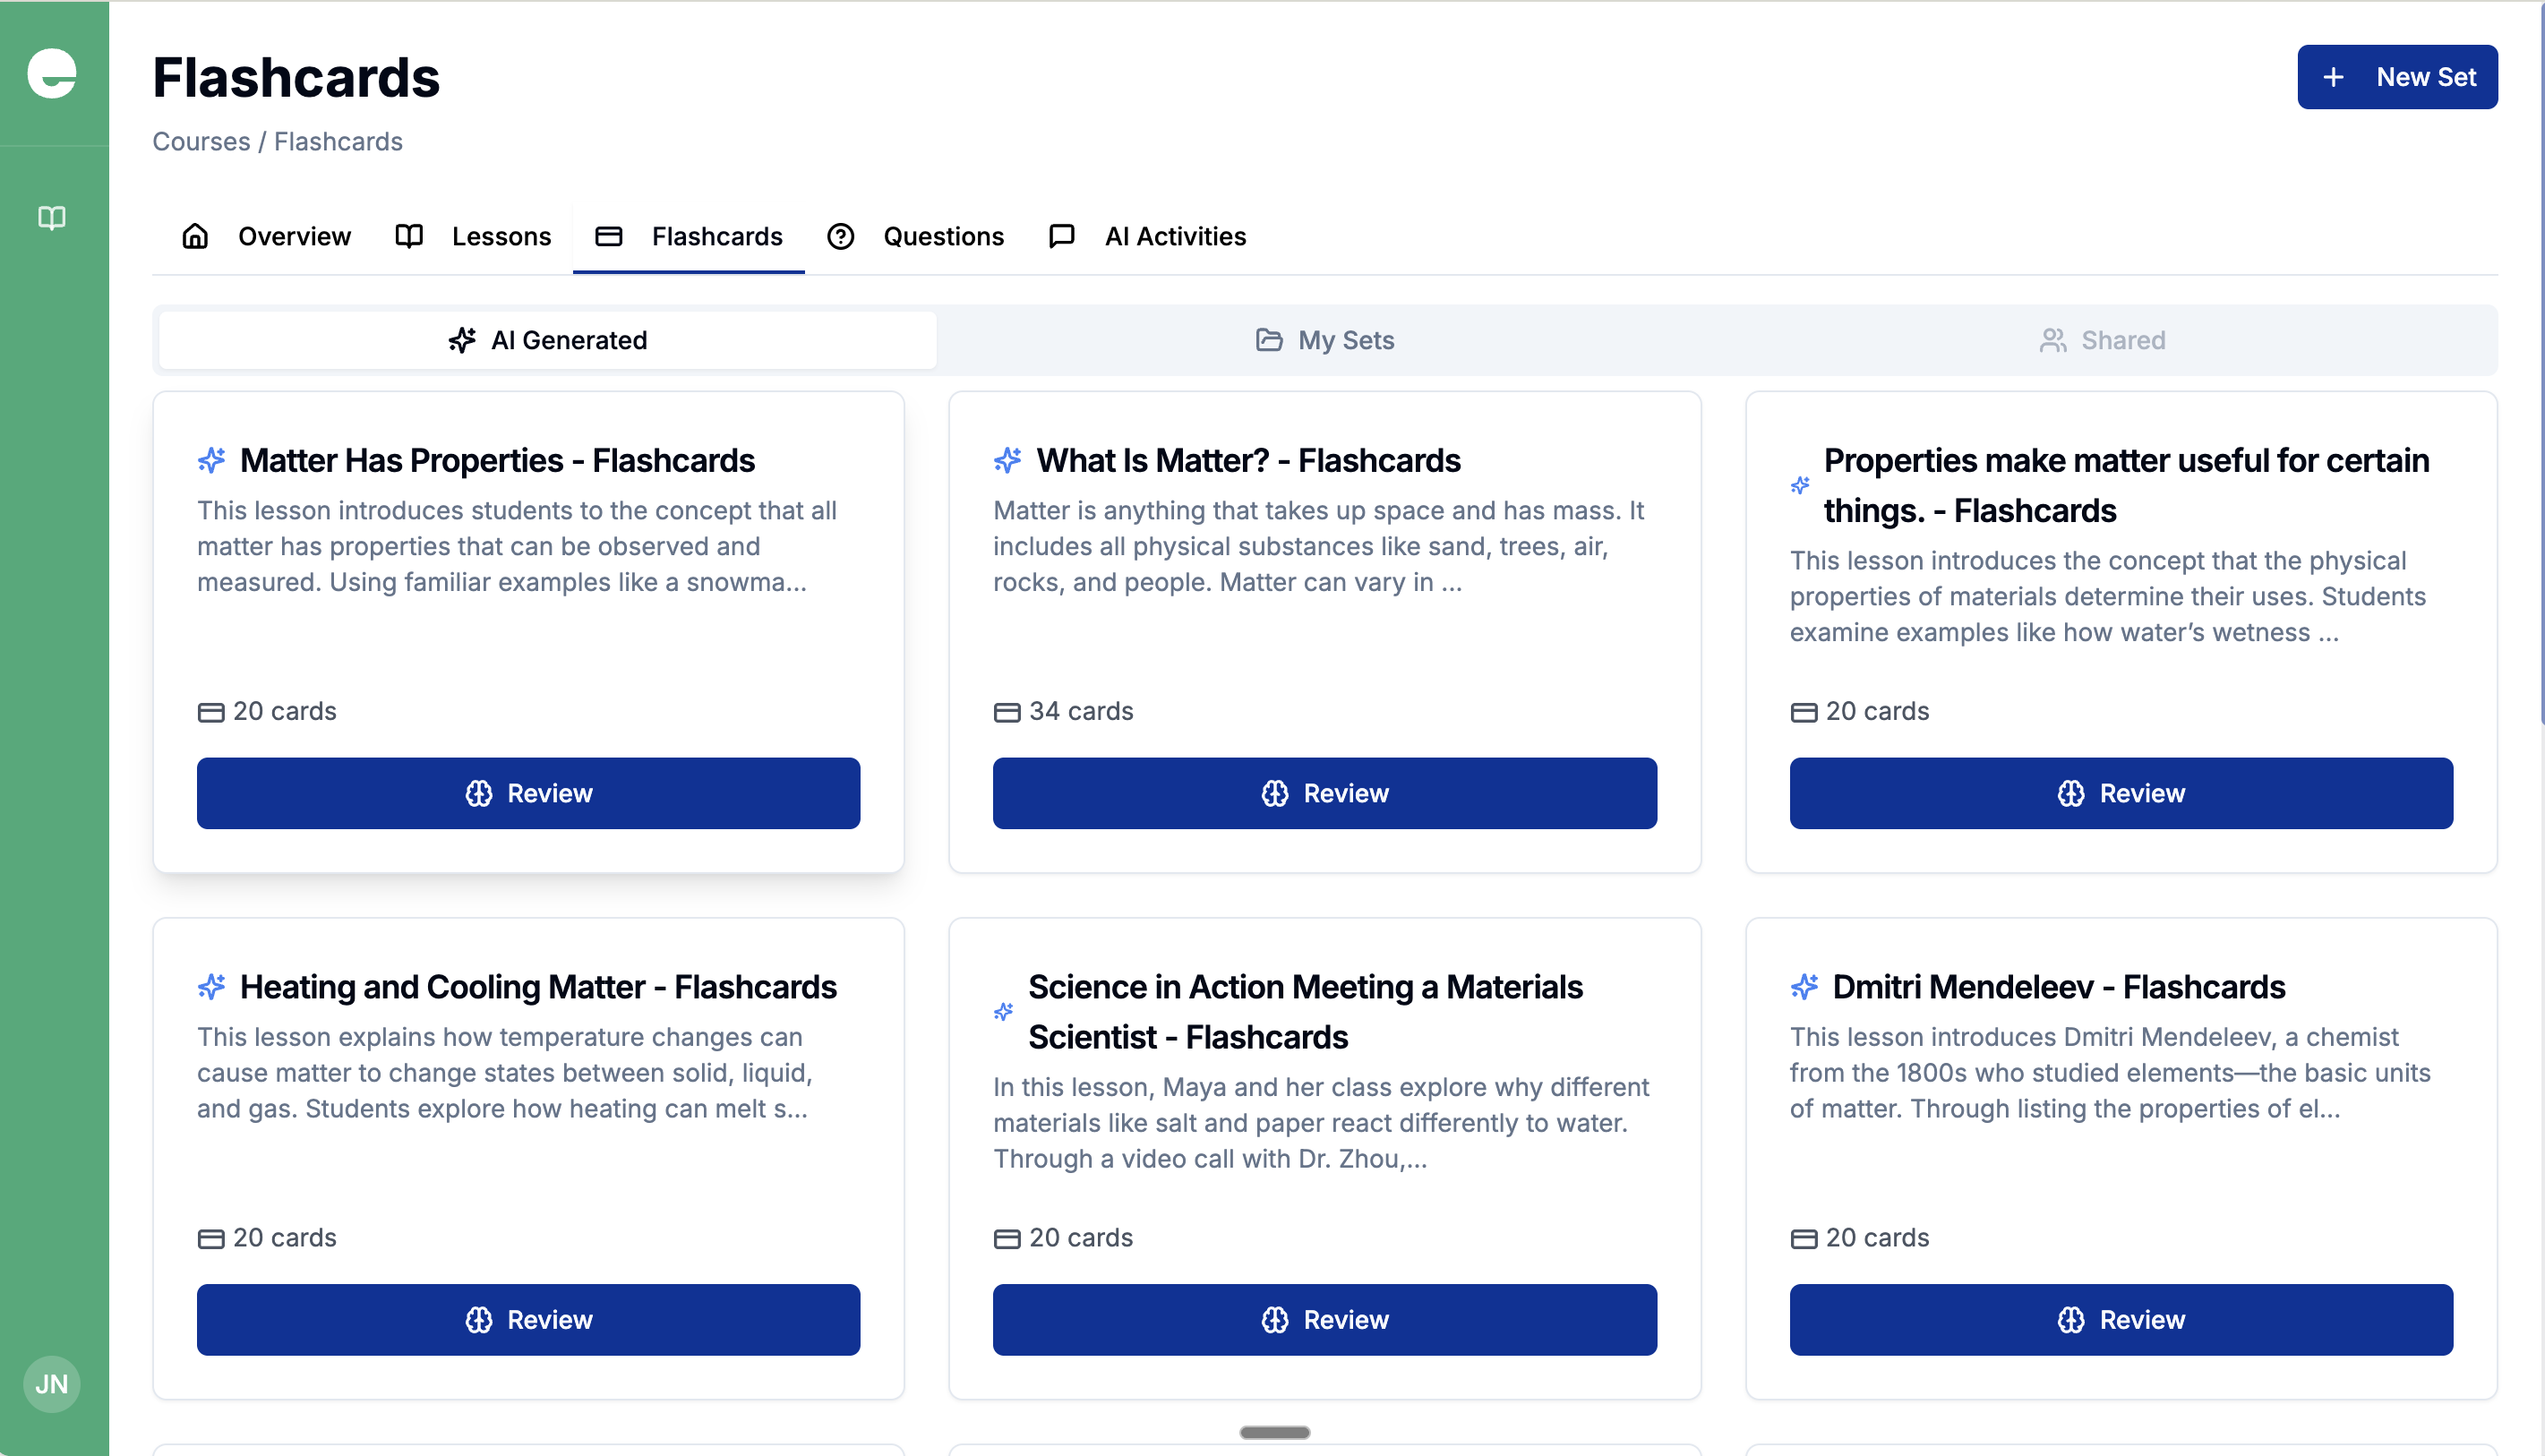Click sparkle icon on What Is Matter? card
Screen dimensions: 2545x1456
click(x=1007, y=460)
